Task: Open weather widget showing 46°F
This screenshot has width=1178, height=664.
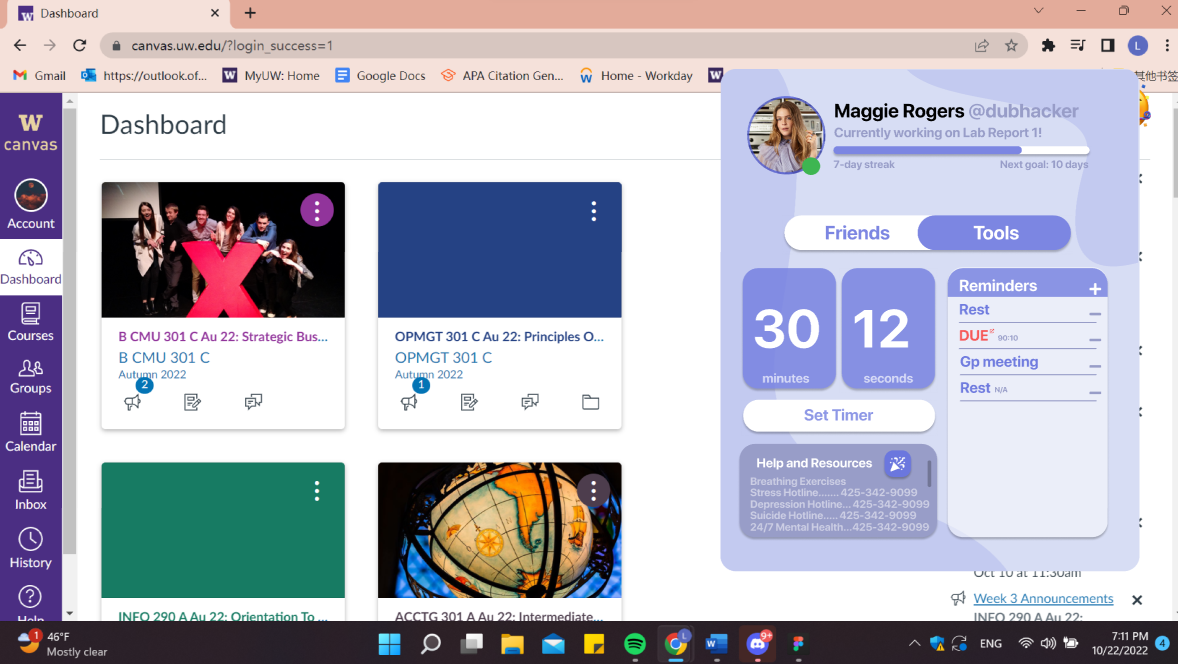Action: tap(63, 644)
